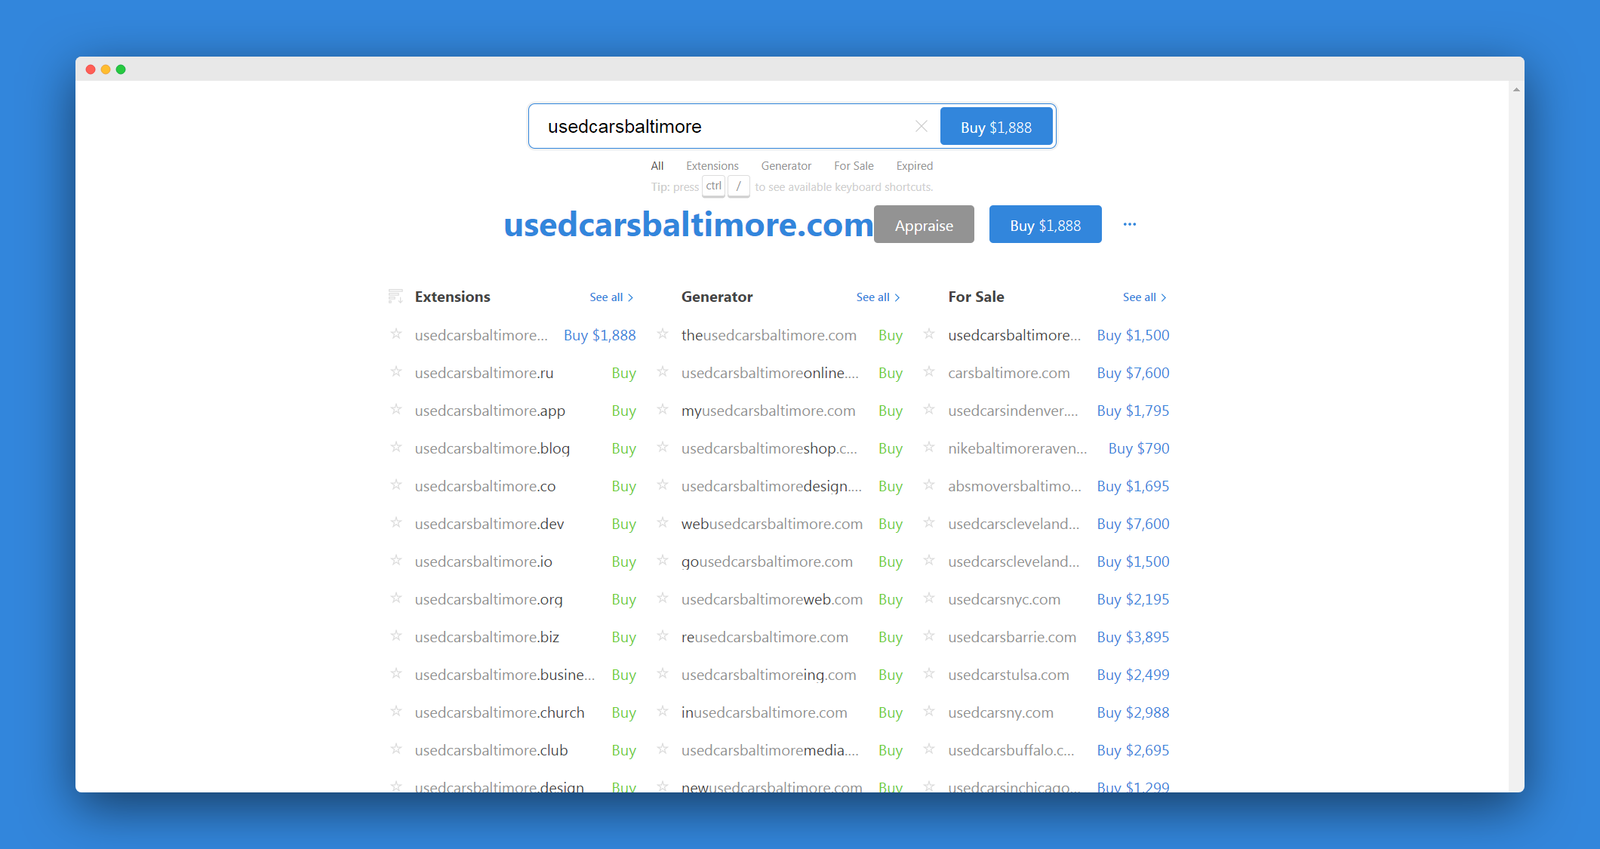Star usedcarsbaltimore.club in Extensions
Screen dimensions: 1600x849
(x=396, y=749)
